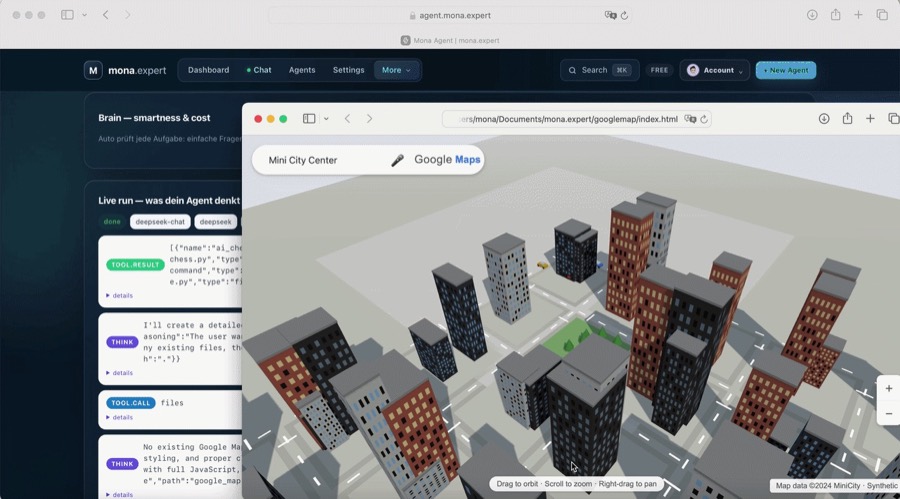Zoom out with the map minus button
The height and width of the screenshot is (499, 900).
889,413
